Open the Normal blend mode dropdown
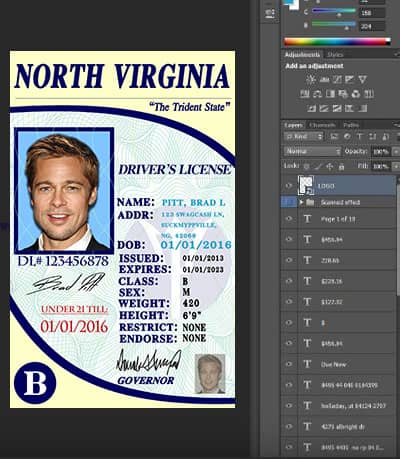 (x=313, y=151)
